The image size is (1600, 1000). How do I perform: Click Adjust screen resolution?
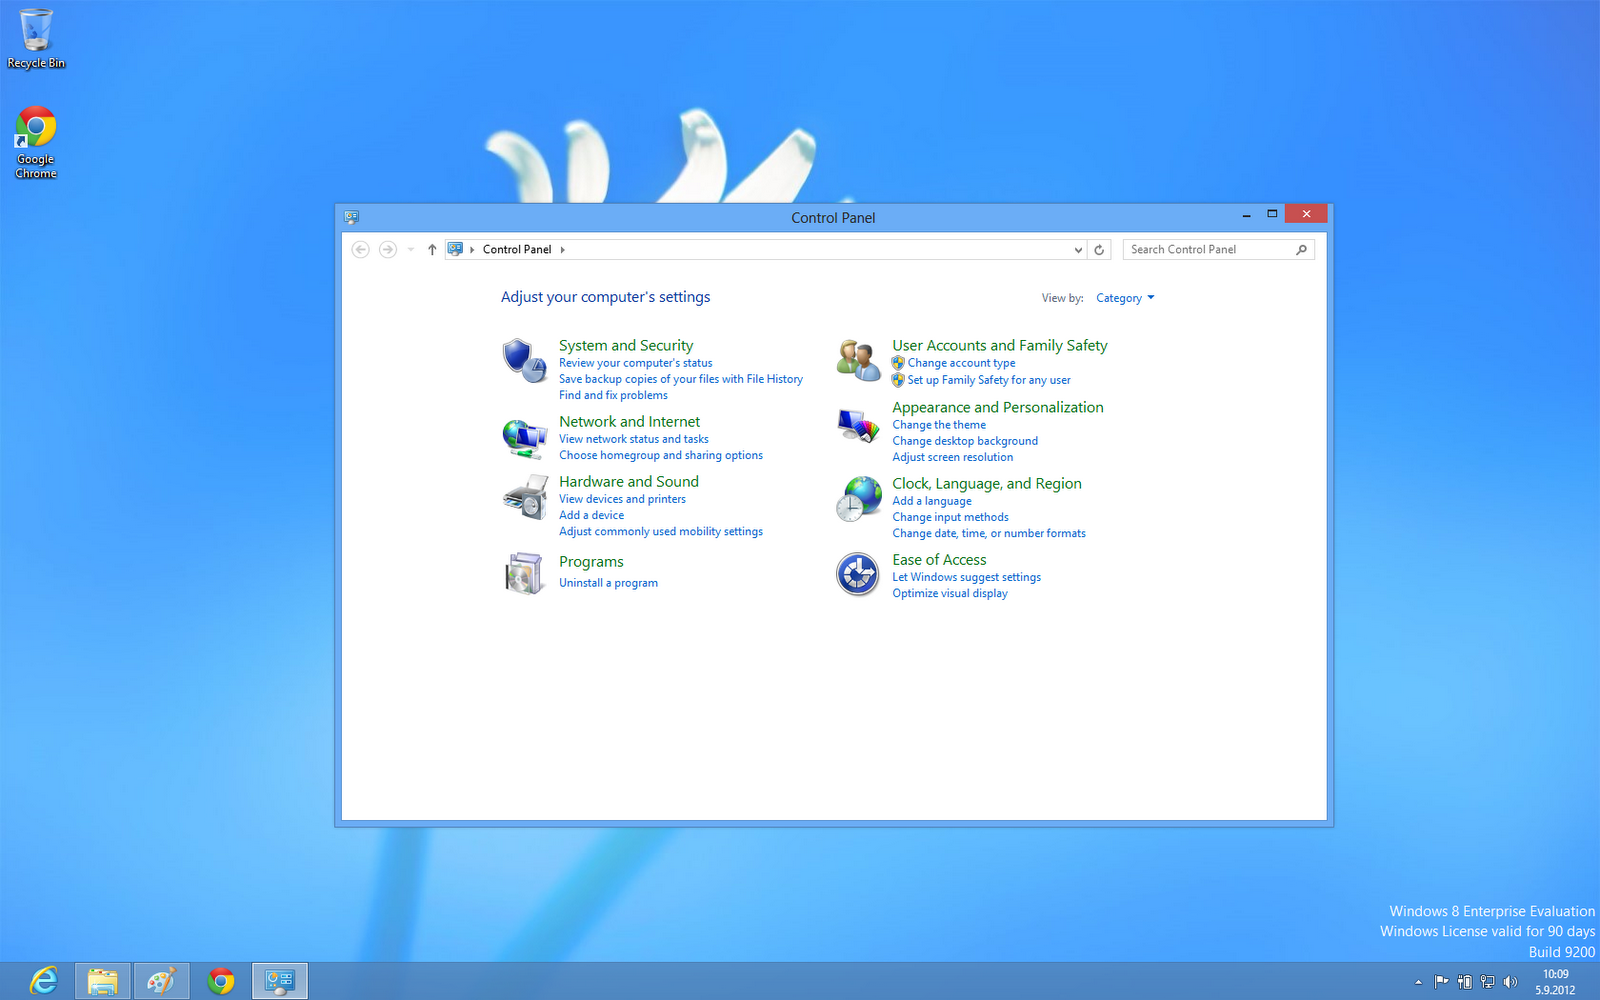click(x=953, y=457)
